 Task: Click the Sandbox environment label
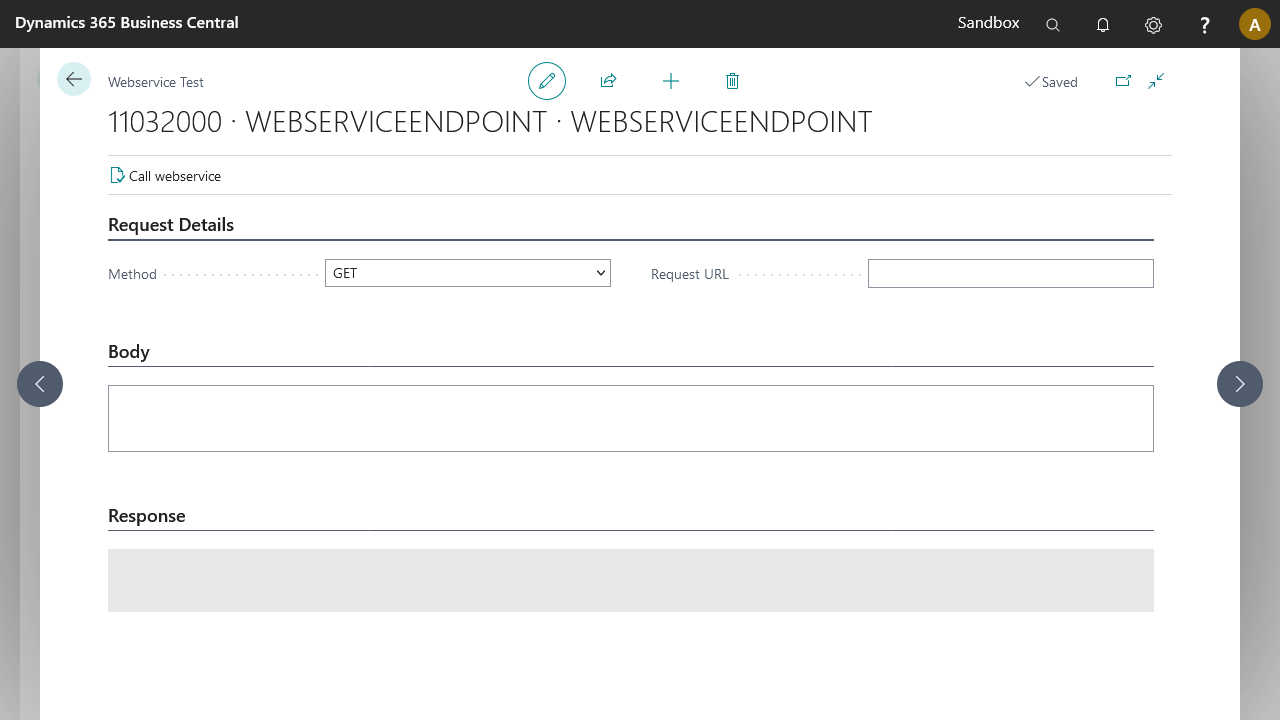coord(989,22)
